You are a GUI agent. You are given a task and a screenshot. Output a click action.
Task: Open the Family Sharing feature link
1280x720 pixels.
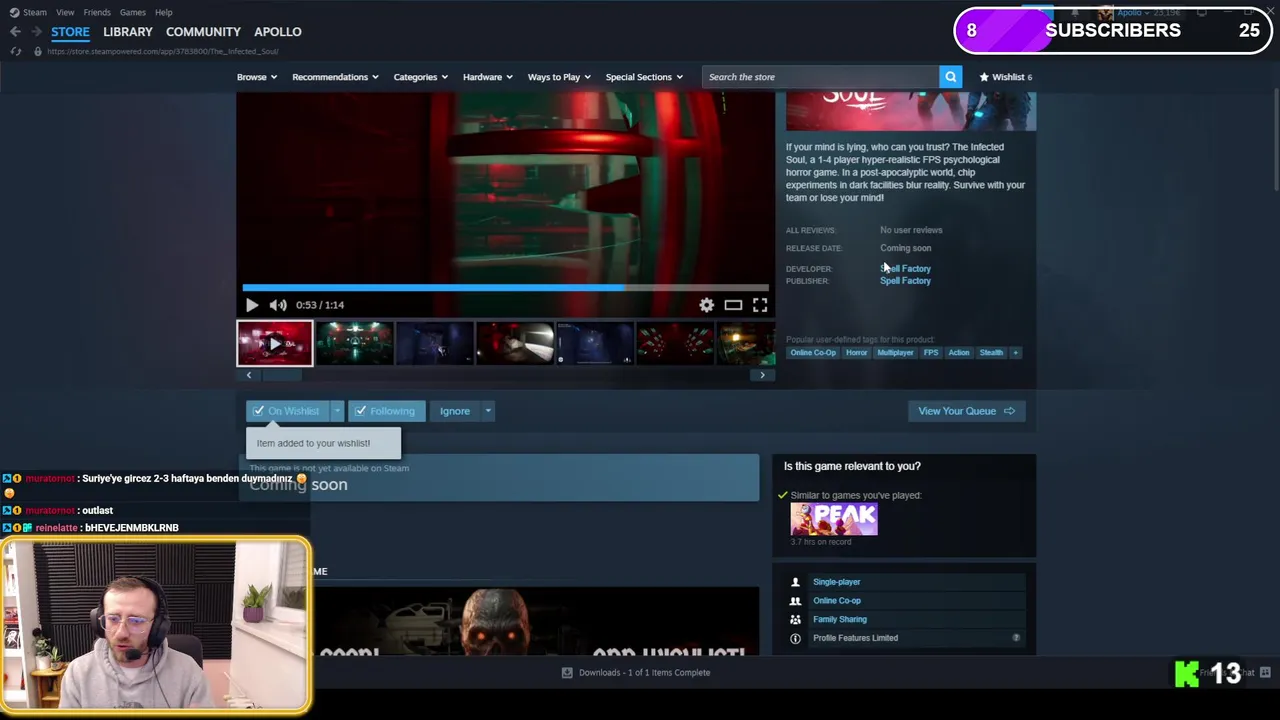tap(840, 619)
